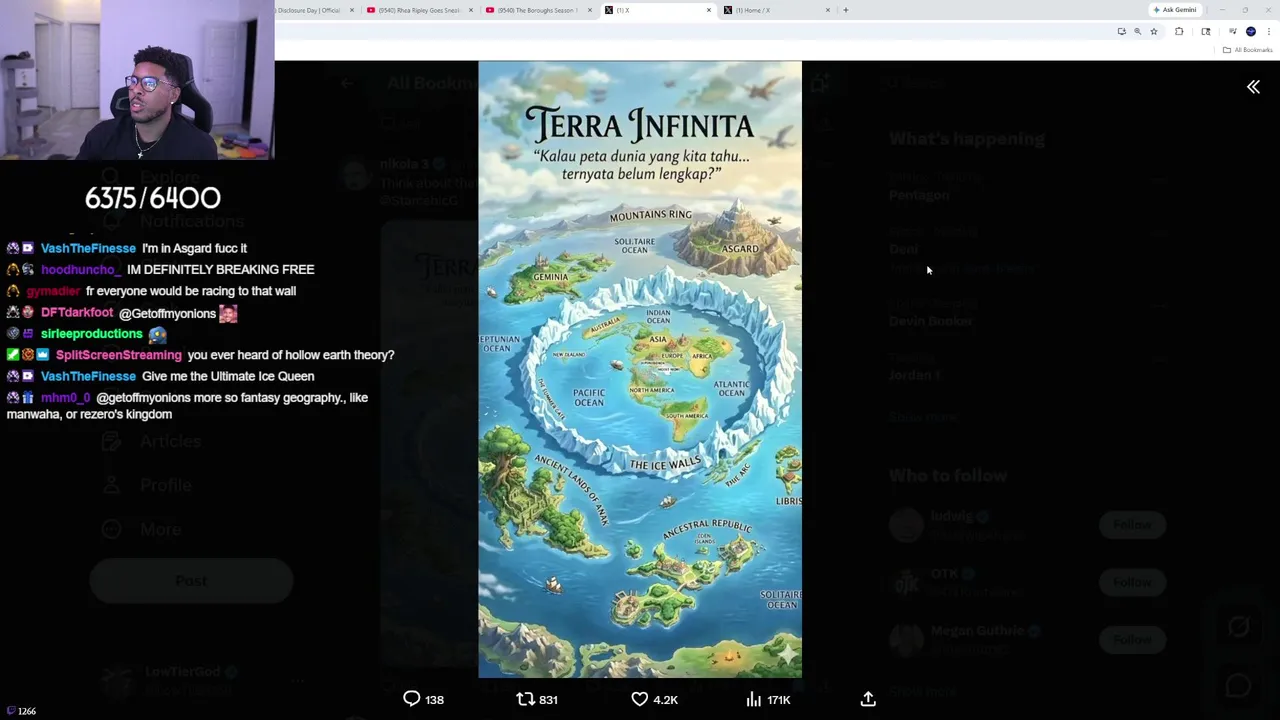The image size is (1280, 720).
Task: Click the Terra Infinita map image
Action: coord(640,370)
